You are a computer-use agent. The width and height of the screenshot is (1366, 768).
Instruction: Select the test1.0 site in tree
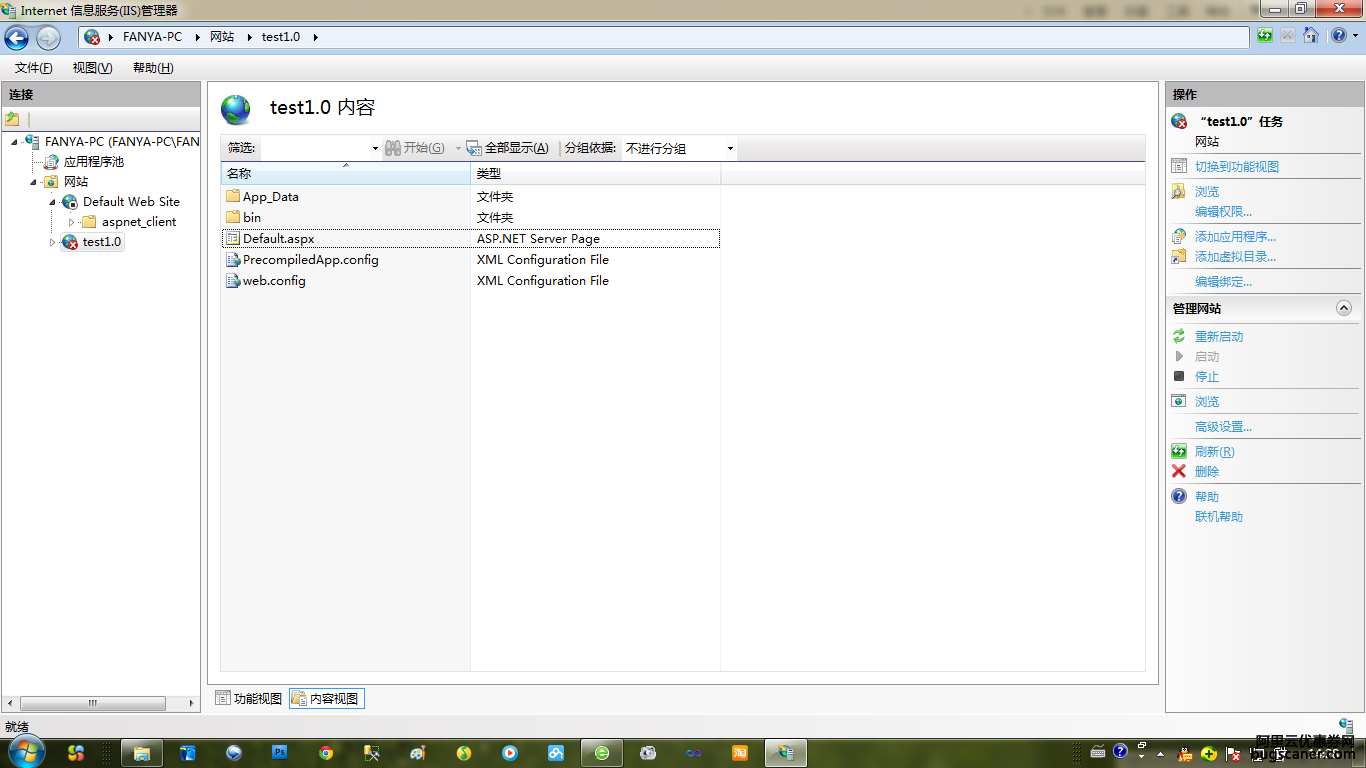click(102, 242)
